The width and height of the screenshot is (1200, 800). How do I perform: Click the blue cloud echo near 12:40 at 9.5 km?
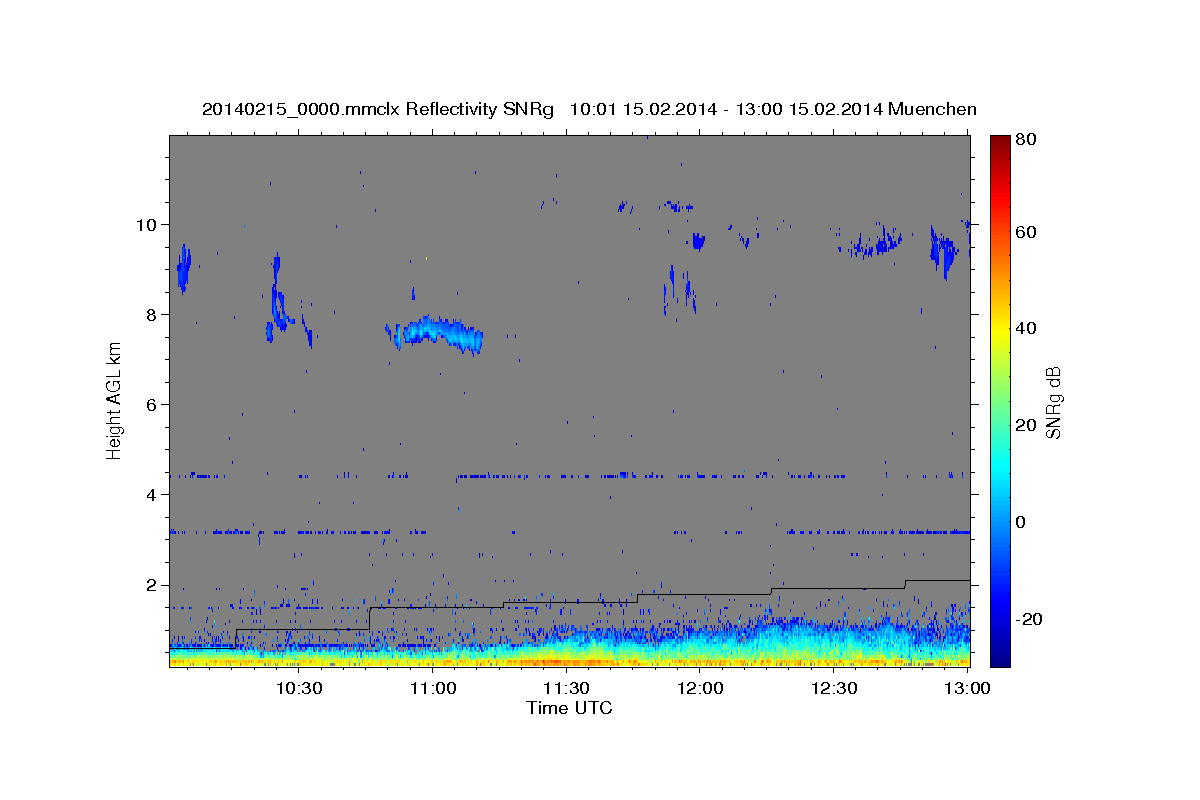[x=877, y=243]
